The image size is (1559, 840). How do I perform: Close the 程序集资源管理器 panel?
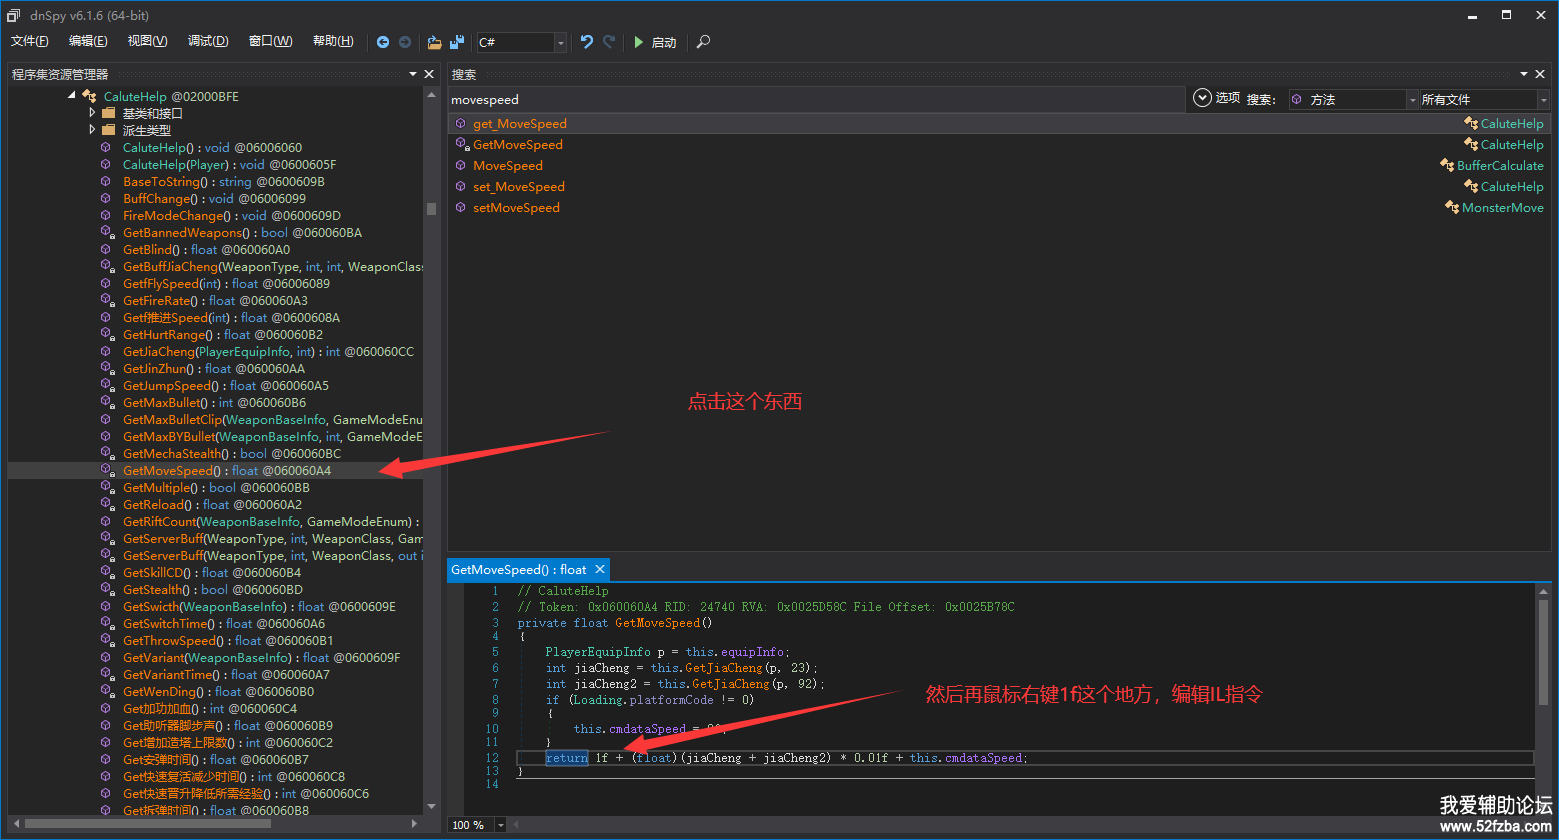coord(429,74)
